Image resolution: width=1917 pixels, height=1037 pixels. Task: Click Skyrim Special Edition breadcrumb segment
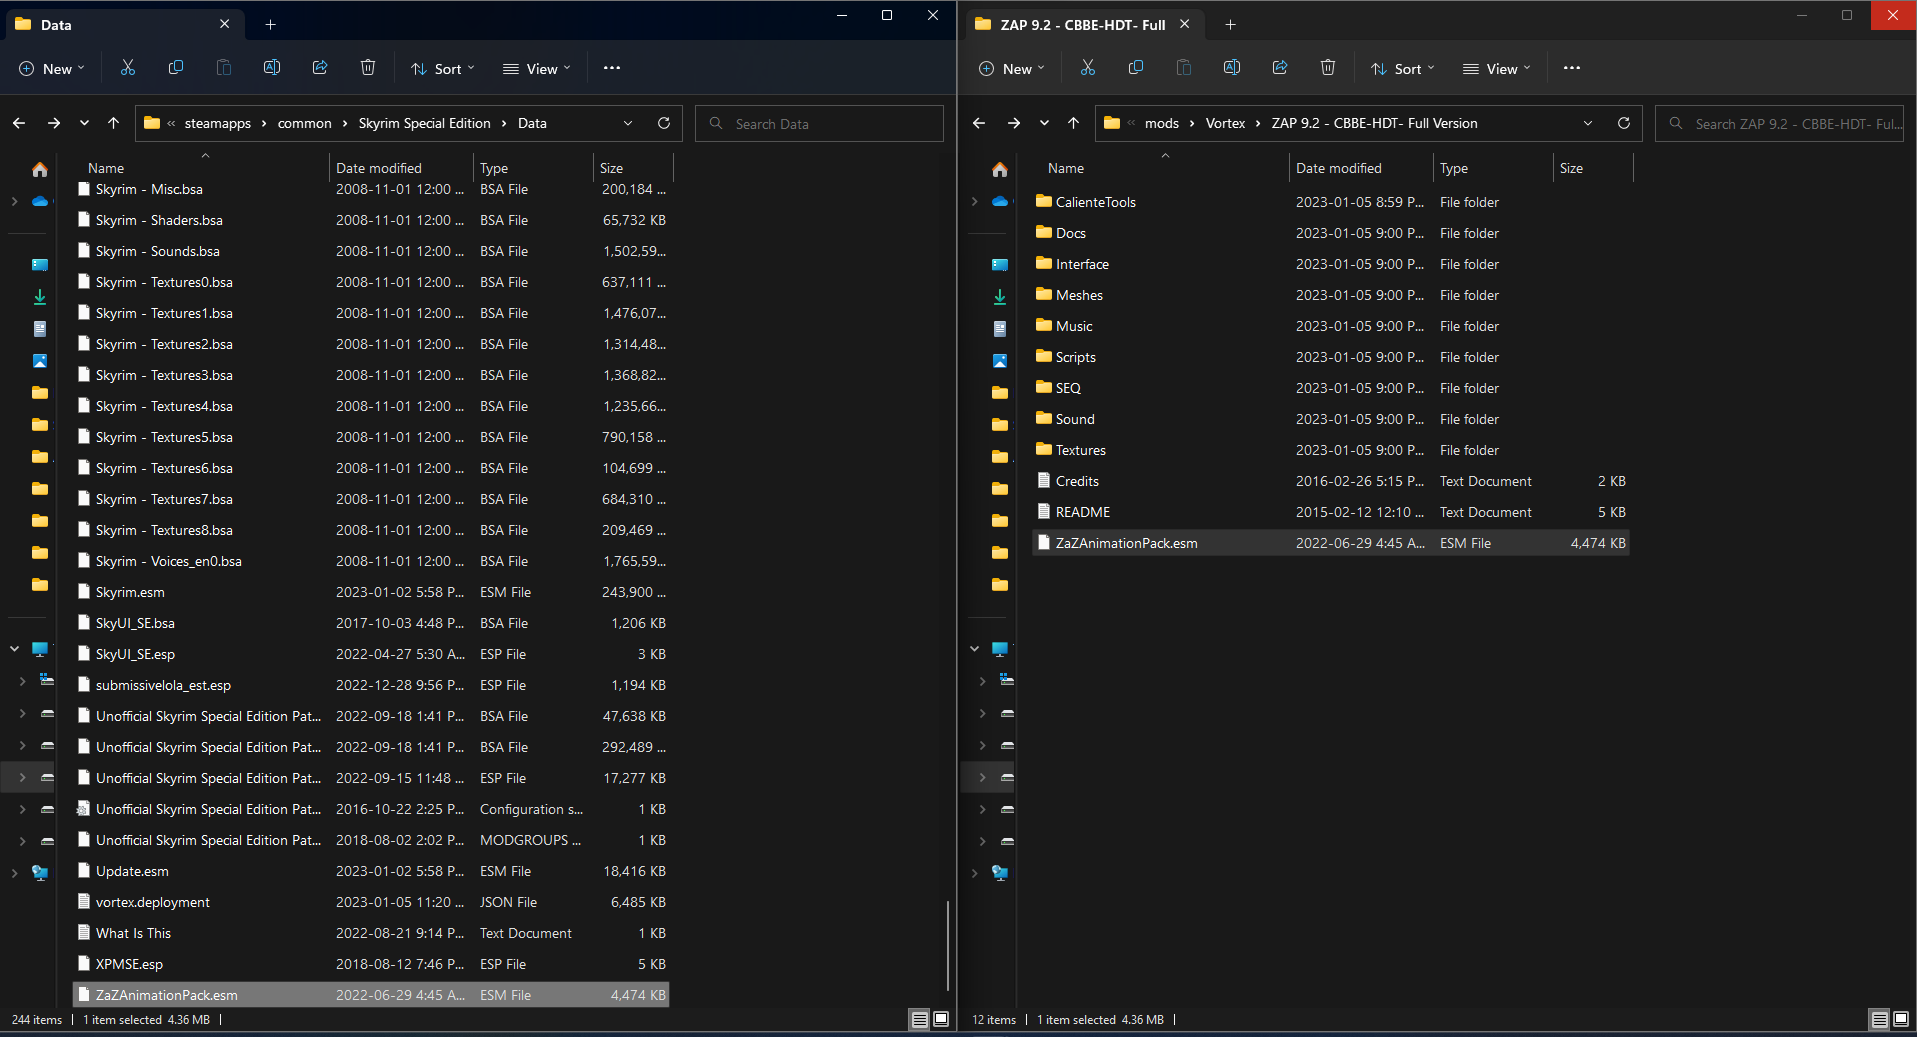(425, 123)
